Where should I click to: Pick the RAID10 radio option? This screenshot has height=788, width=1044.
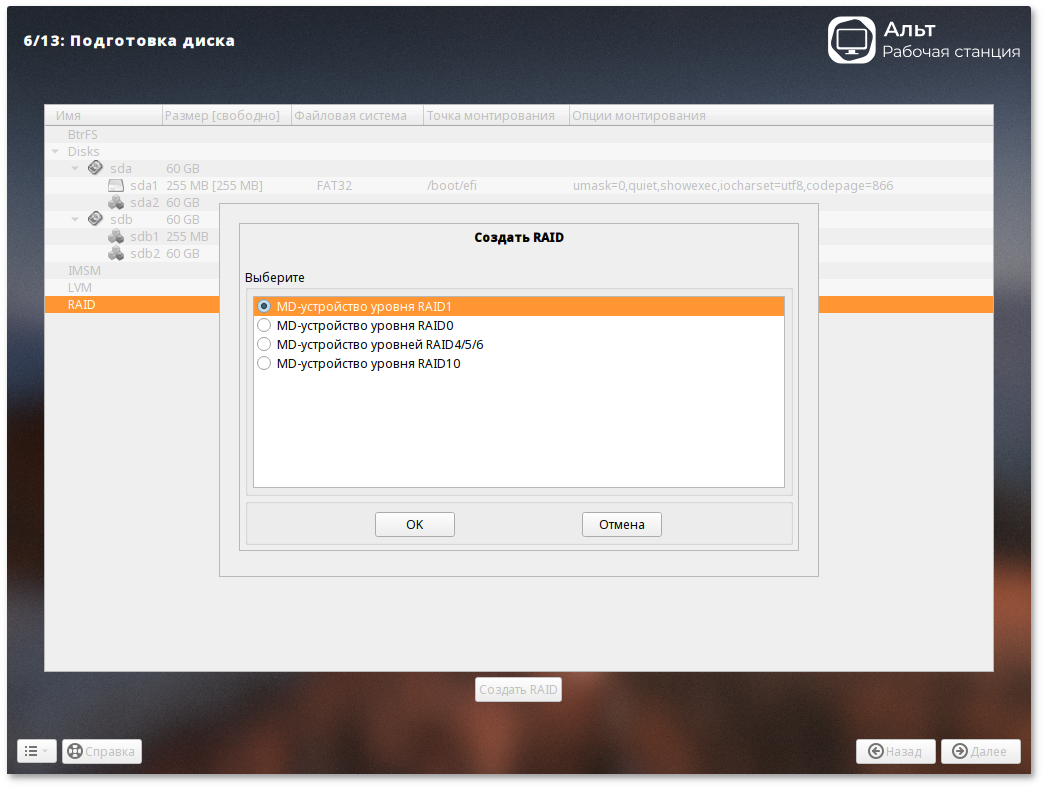tap(264, 363)
